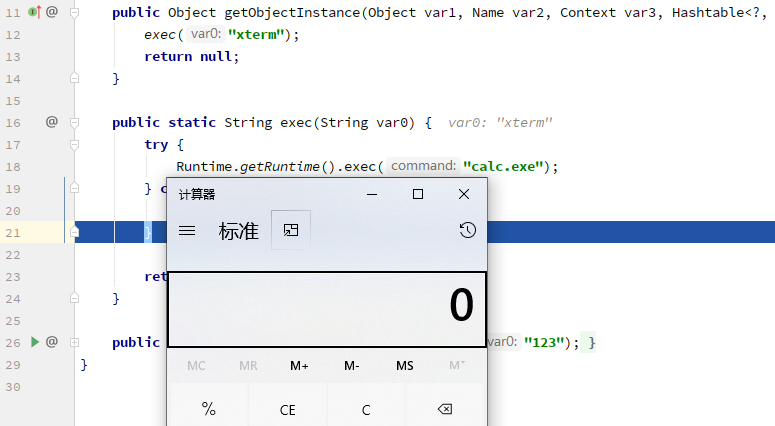775x426 pixels.
Task: Click fold marker on line 19
Action: [x=74, y=188]
